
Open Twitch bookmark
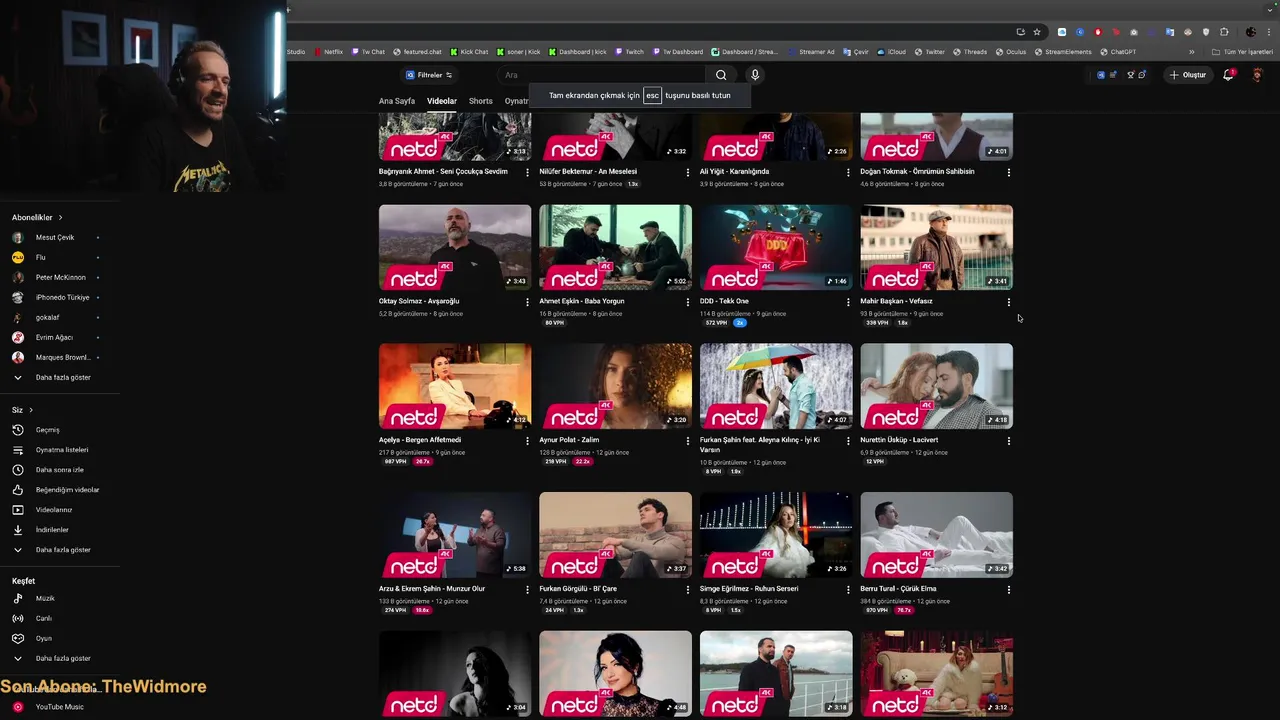(630, 52)
